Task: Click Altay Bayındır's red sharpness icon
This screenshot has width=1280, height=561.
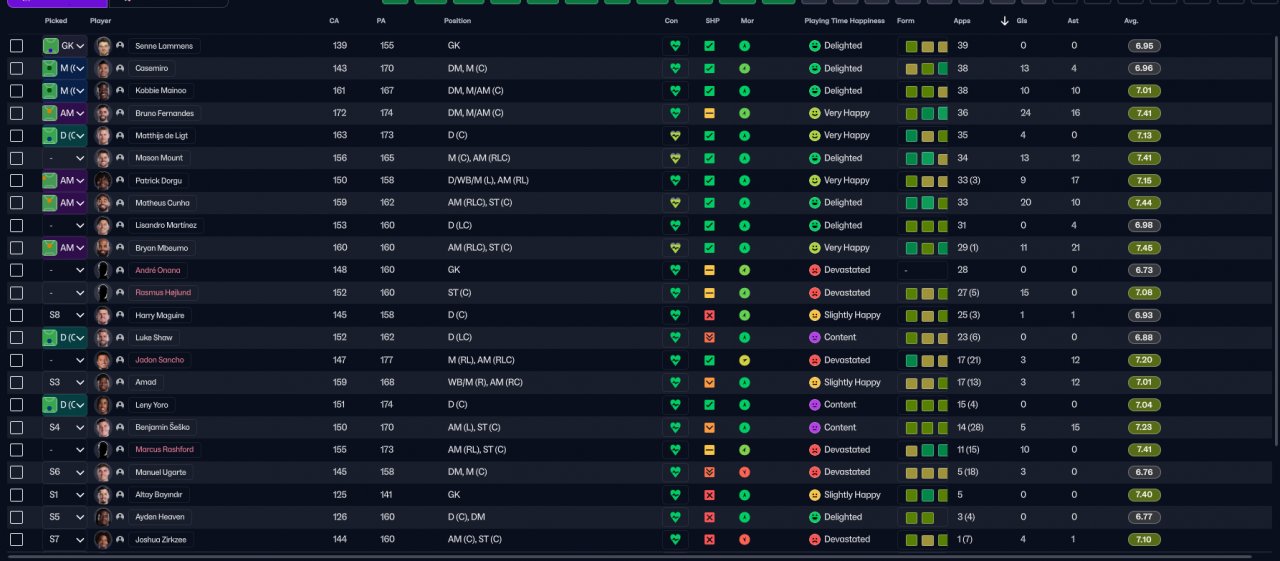Action: point(709,495)
